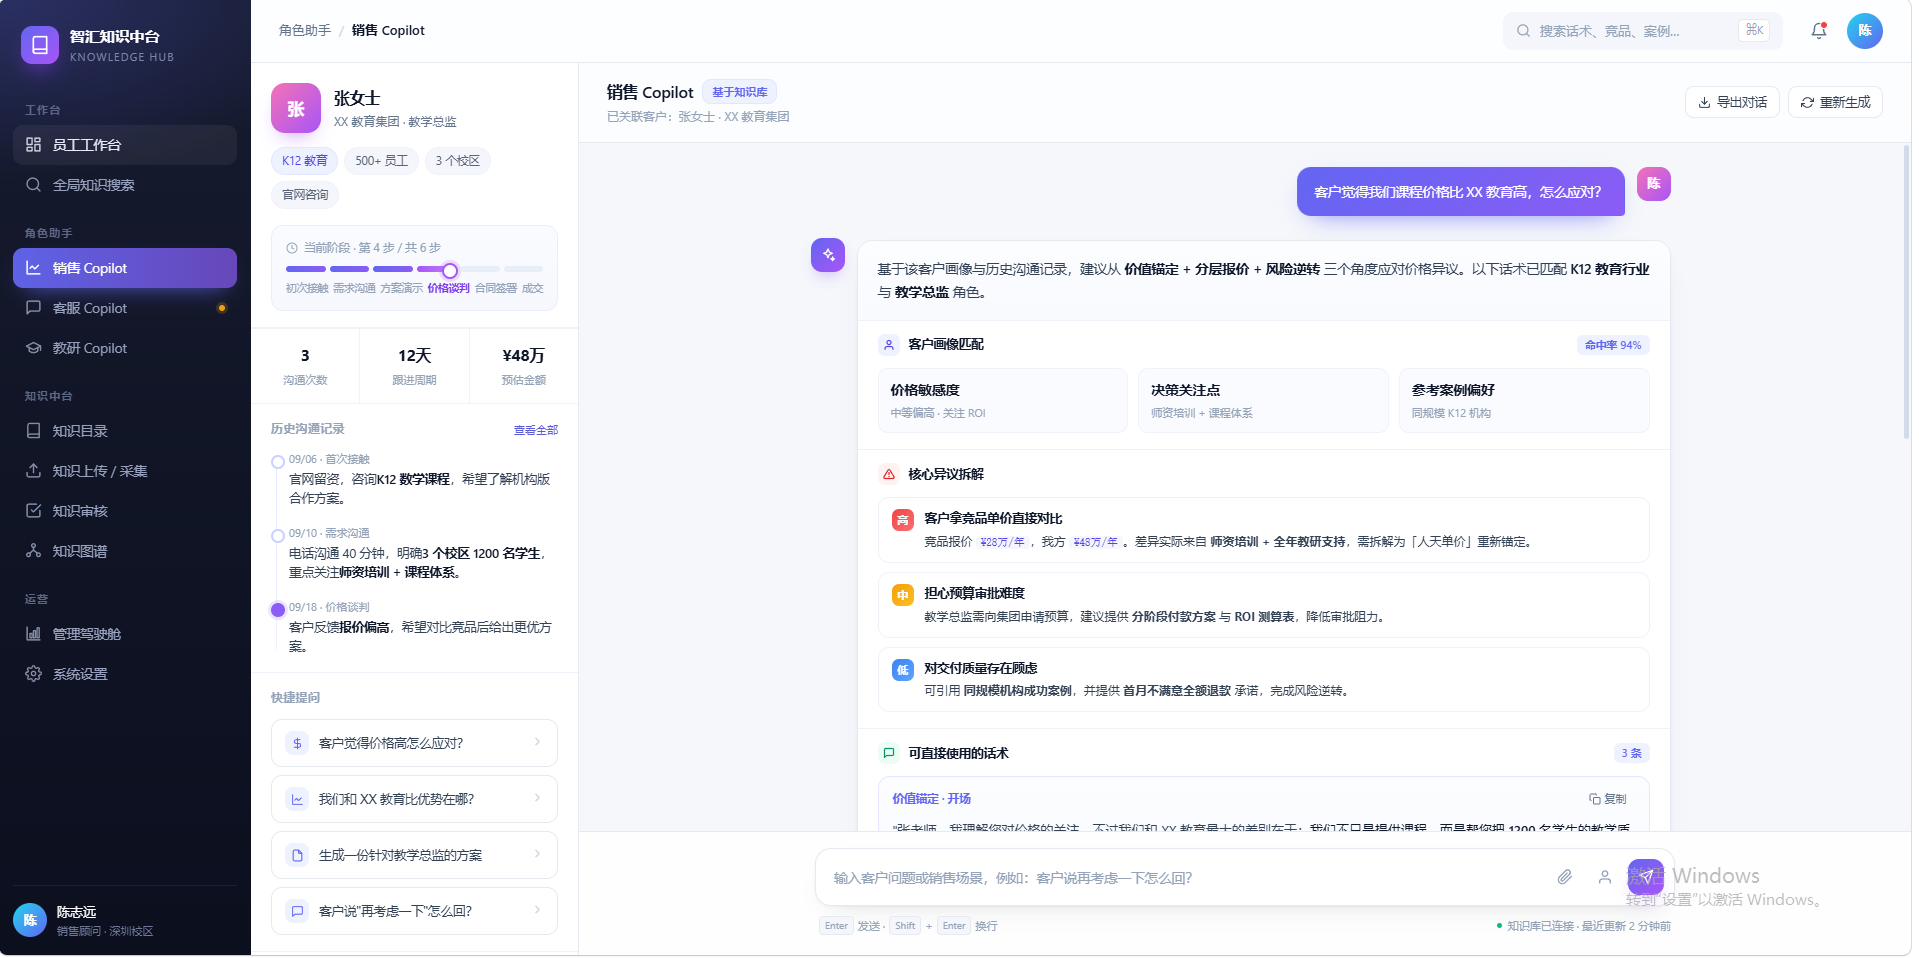Open 知识上传 / 采集

[x=125, y=471]
